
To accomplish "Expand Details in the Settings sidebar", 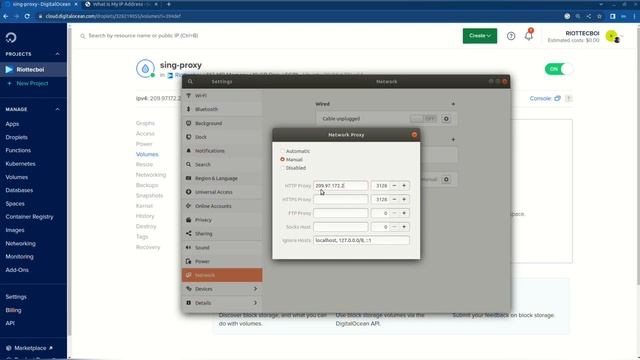I will pos(222,303).
